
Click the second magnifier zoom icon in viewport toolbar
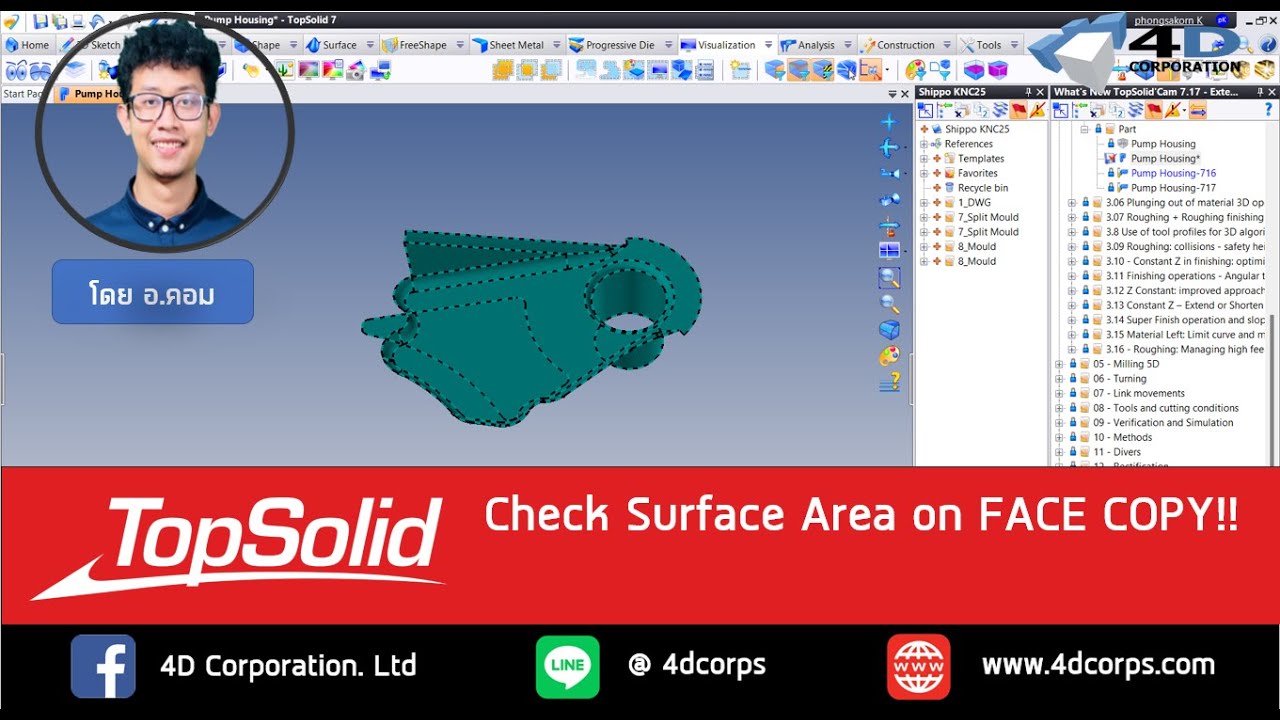pyautogui.click(x=889, y=303)
